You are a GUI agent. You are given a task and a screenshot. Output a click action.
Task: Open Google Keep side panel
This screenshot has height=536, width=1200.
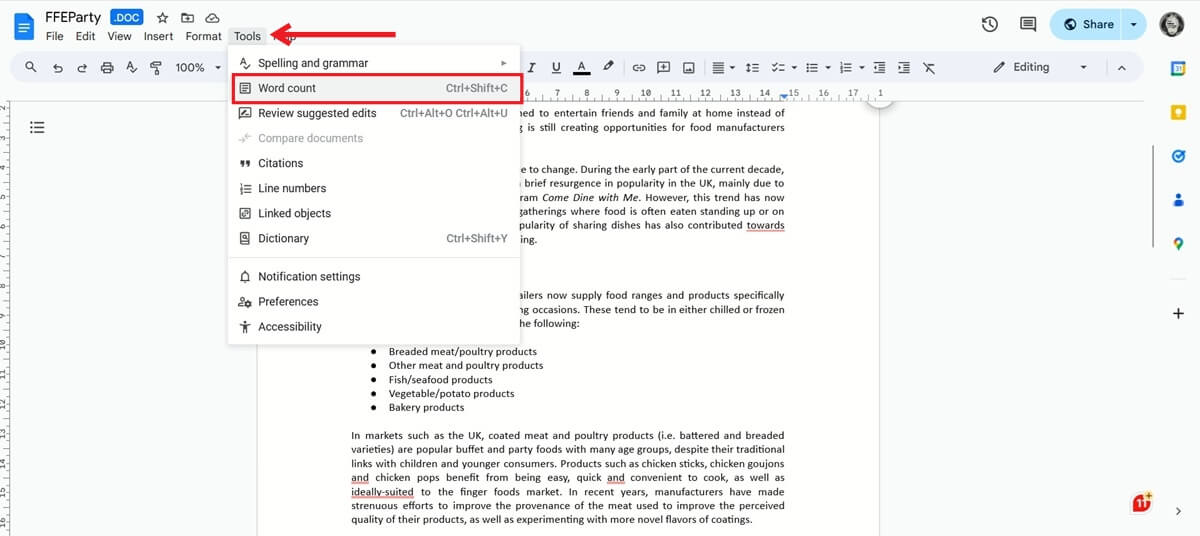point(1178,112)
